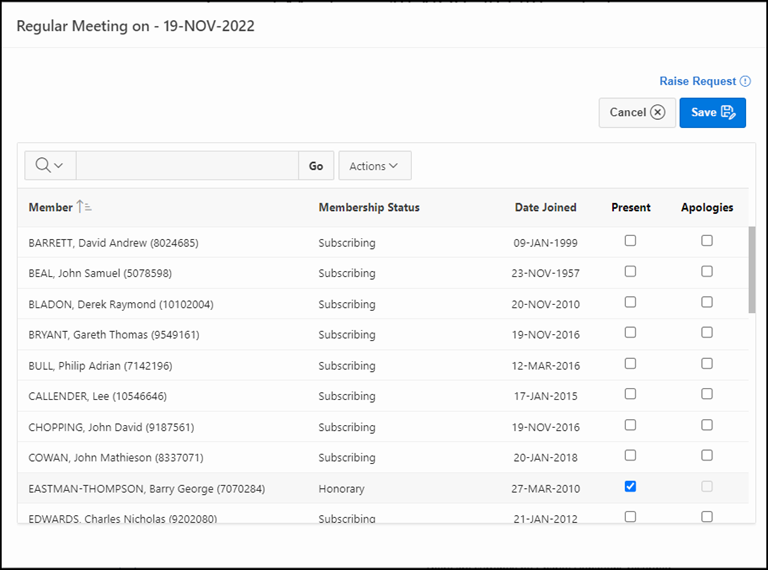Click the sort ascending icon beside Member
This screenshot has width=768, height=570.
[x=84, y=207]
